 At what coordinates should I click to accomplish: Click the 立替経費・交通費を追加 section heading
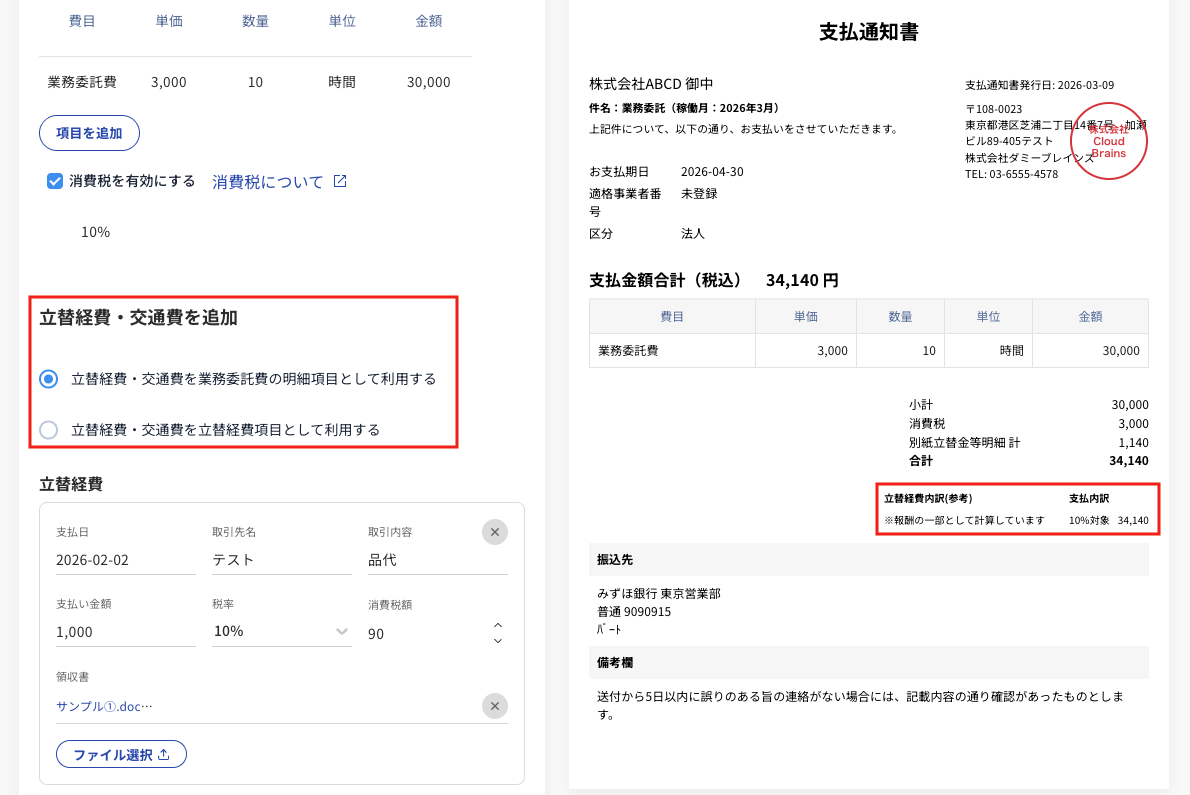(x=138, y=318)
